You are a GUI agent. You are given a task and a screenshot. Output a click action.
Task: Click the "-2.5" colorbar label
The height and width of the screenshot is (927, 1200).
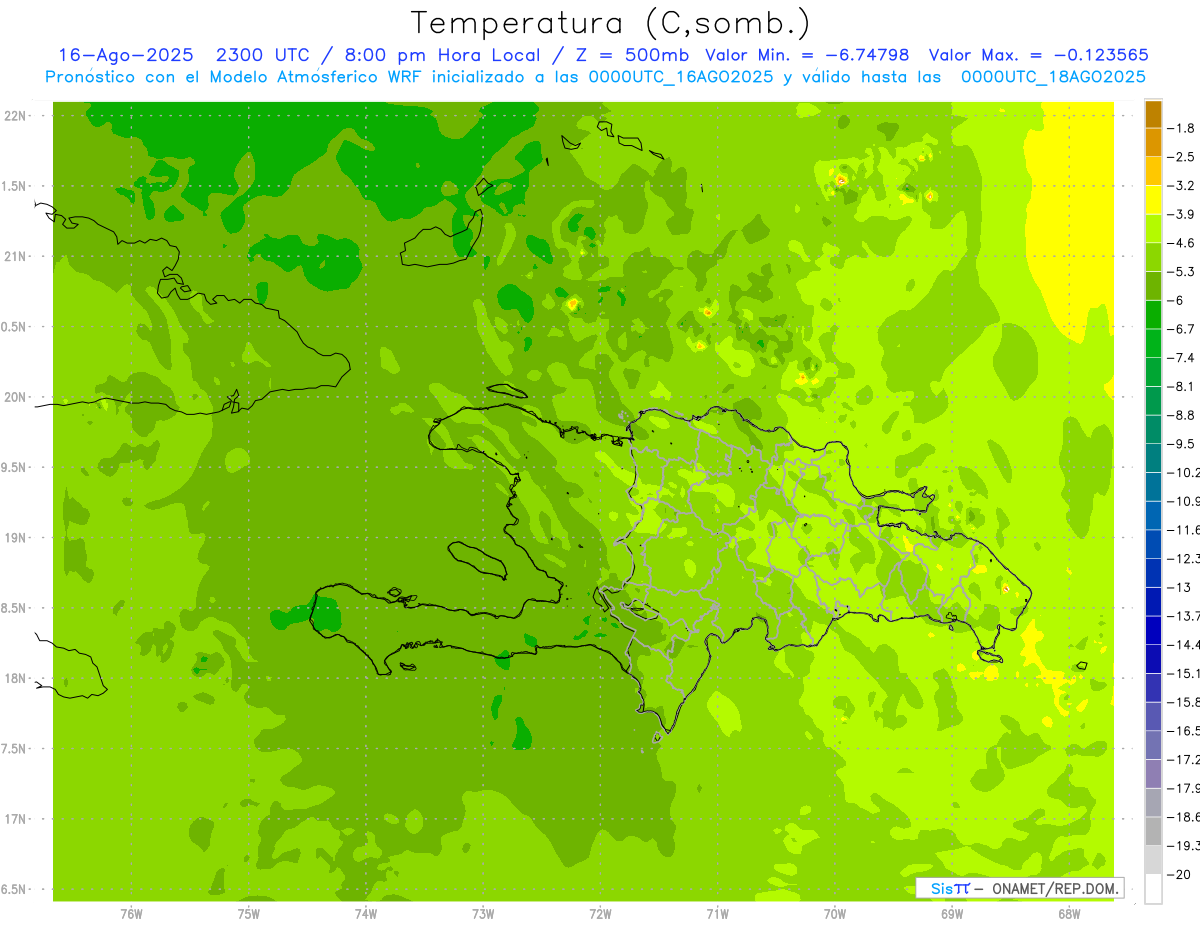click(1181, 157)
